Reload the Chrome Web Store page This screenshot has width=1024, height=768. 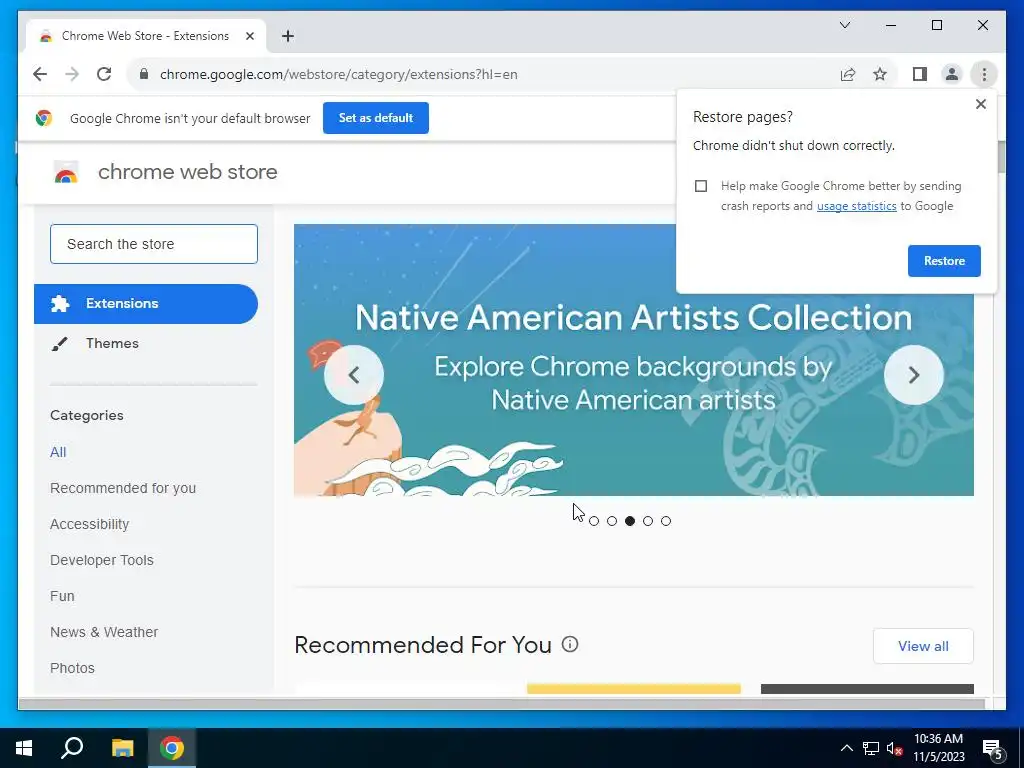pos(104,74)
